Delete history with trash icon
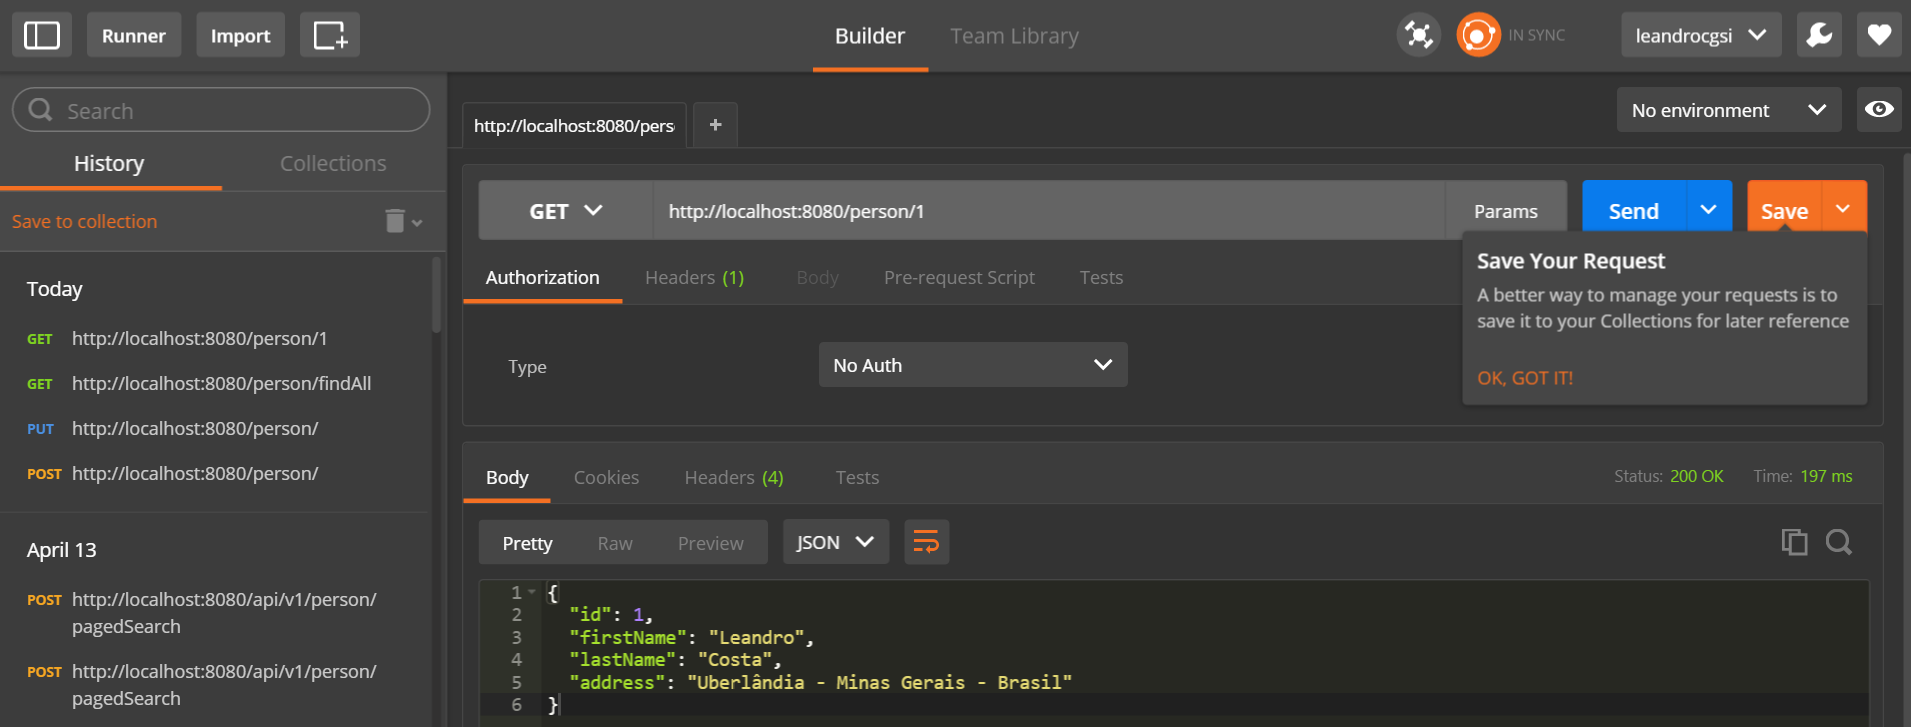Screen dimensions: 1911x727 coord(395,221)
